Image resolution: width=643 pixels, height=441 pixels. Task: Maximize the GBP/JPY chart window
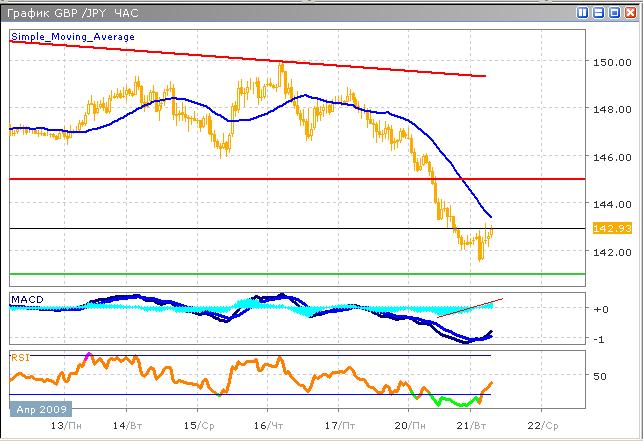pyautogui.click(x=614, y=13)
